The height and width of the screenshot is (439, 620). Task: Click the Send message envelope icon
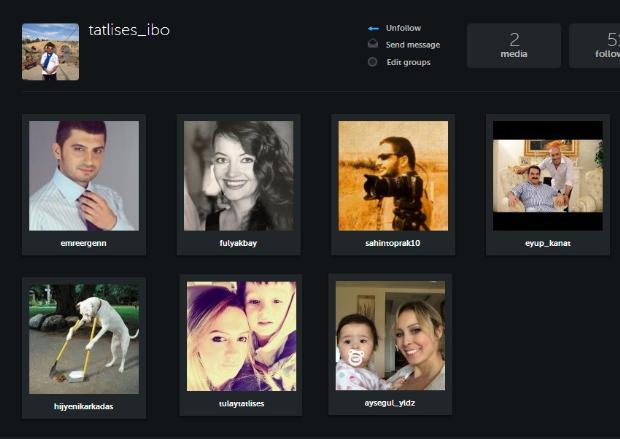click(373, 44)
